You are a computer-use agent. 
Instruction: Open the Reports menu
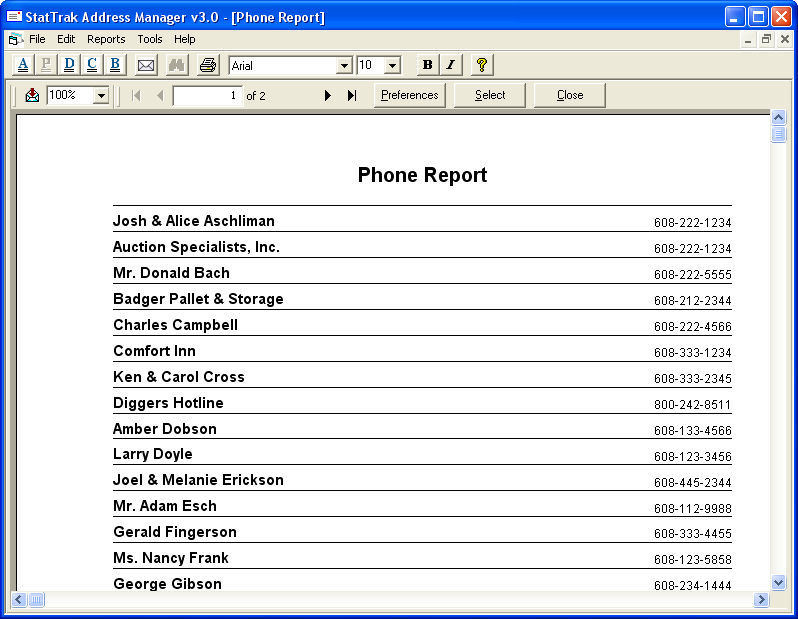[x=106, y=39]
